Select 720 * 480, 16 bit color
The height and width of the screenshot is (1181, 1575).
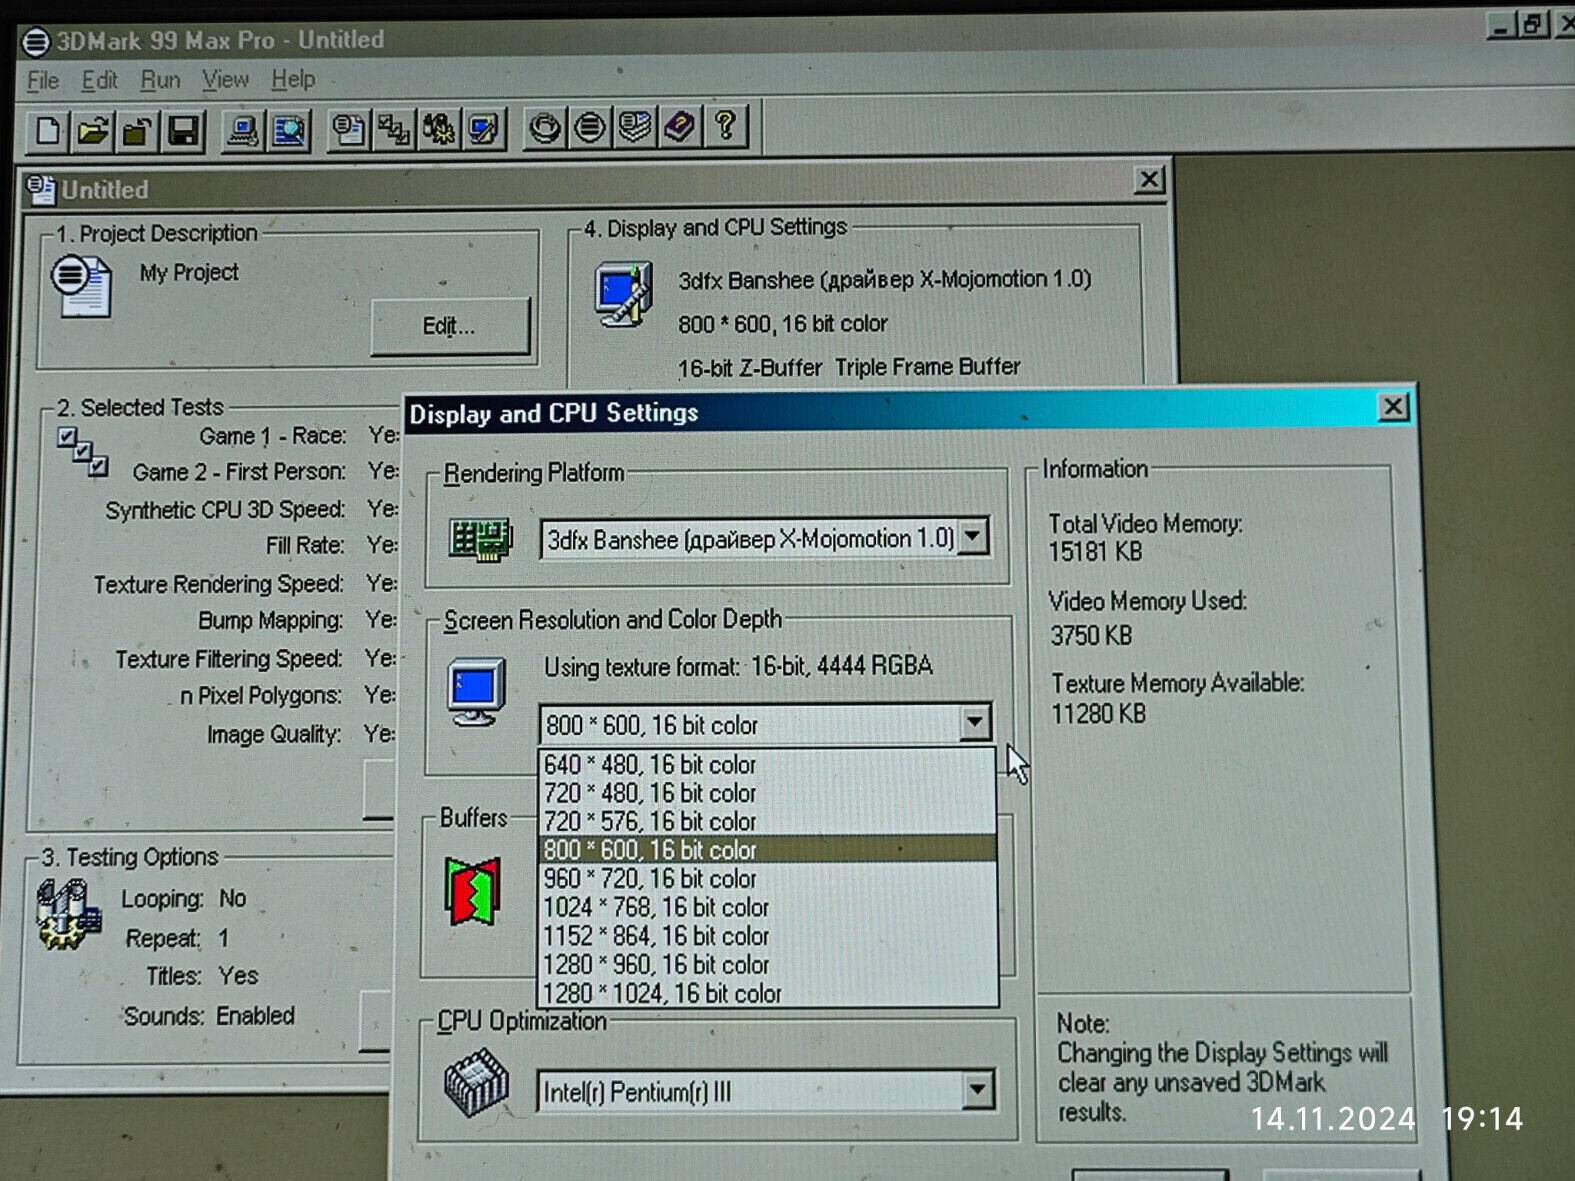[x=767, y=793]
